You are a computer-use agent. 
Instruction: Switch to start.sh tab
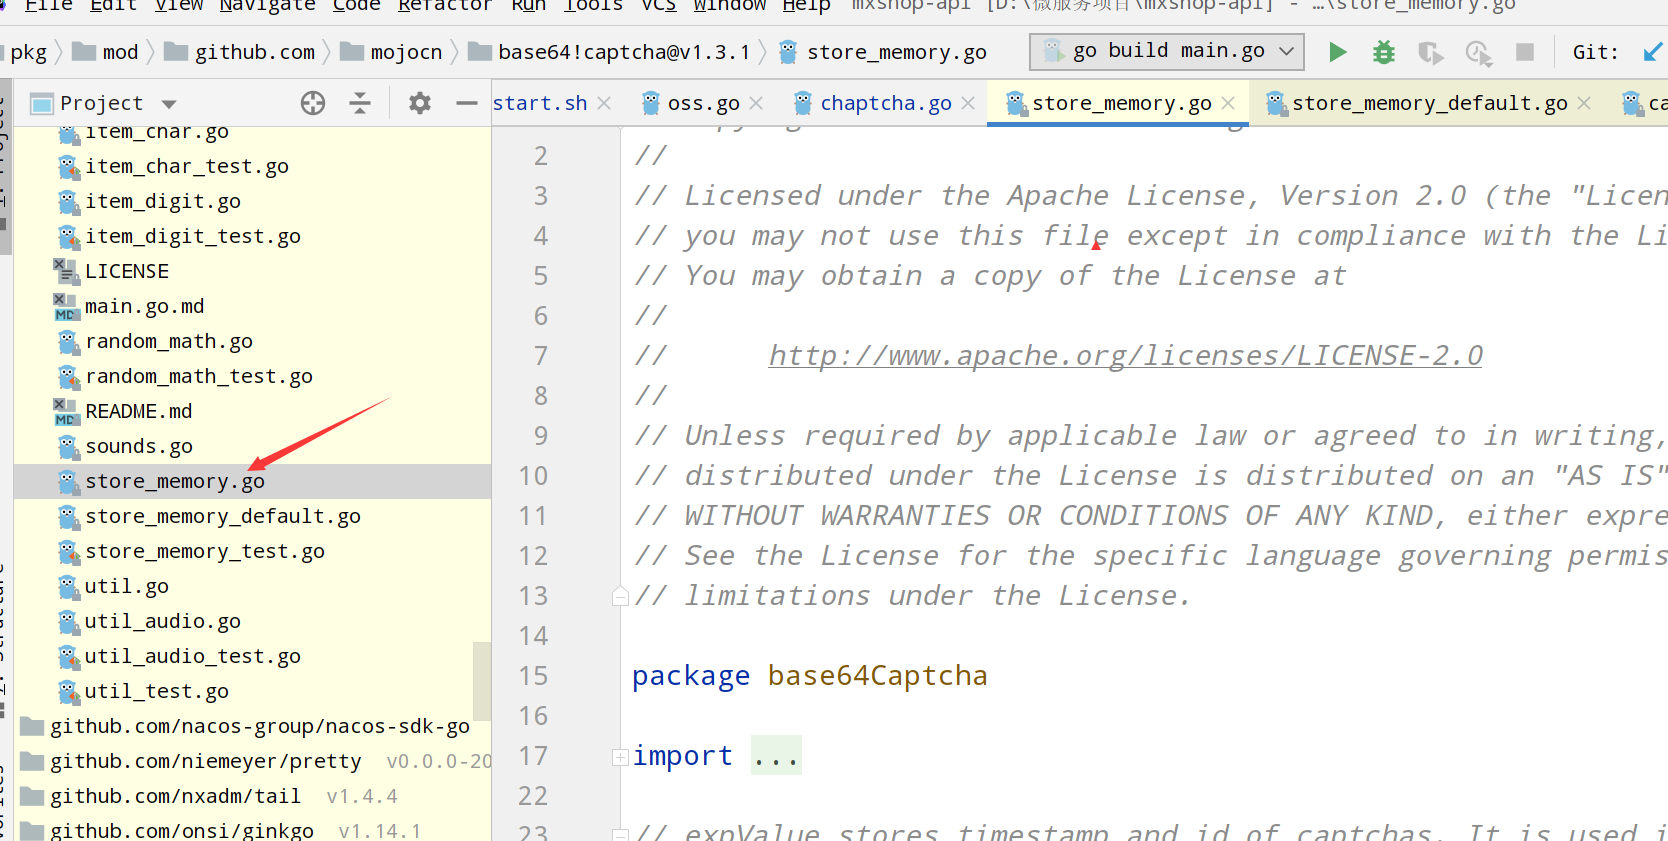pos(540,103)
